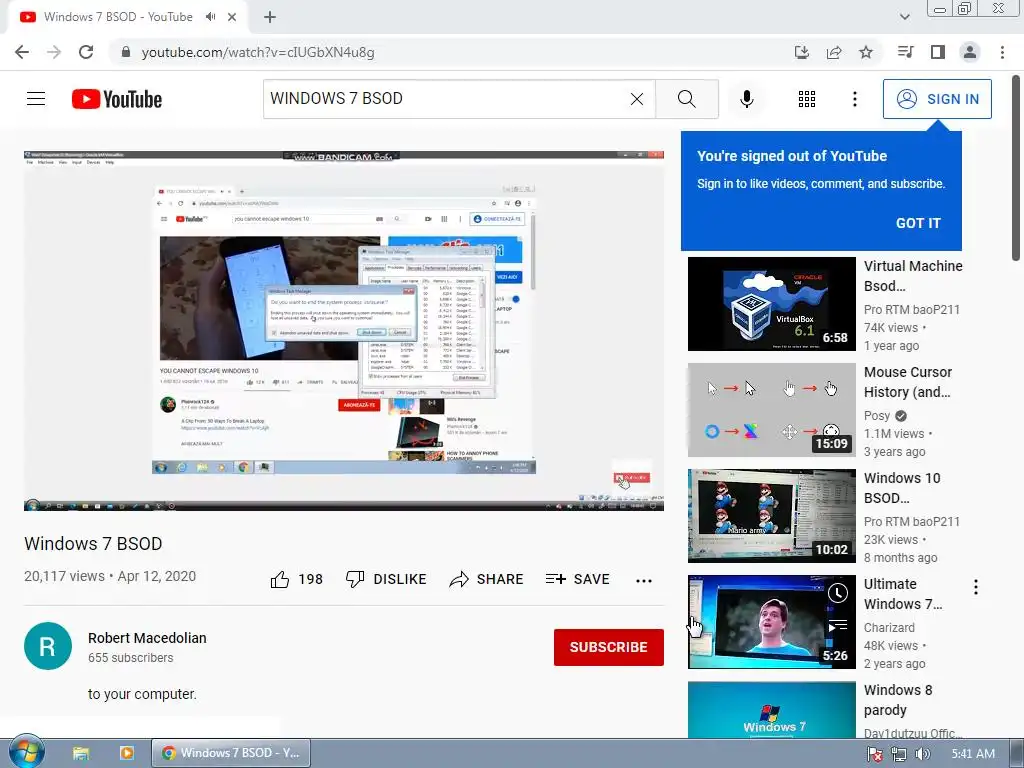Dismiss the sign-in tip with GOT IT
The image size is (1024, 768).
point(918,223)
